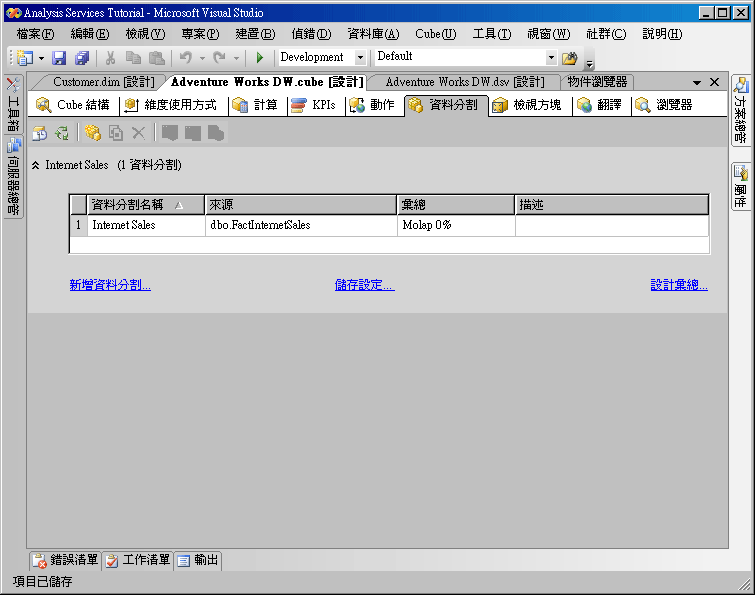Click the Reconnect icon in partition toolbar

[x=62, y=133]
